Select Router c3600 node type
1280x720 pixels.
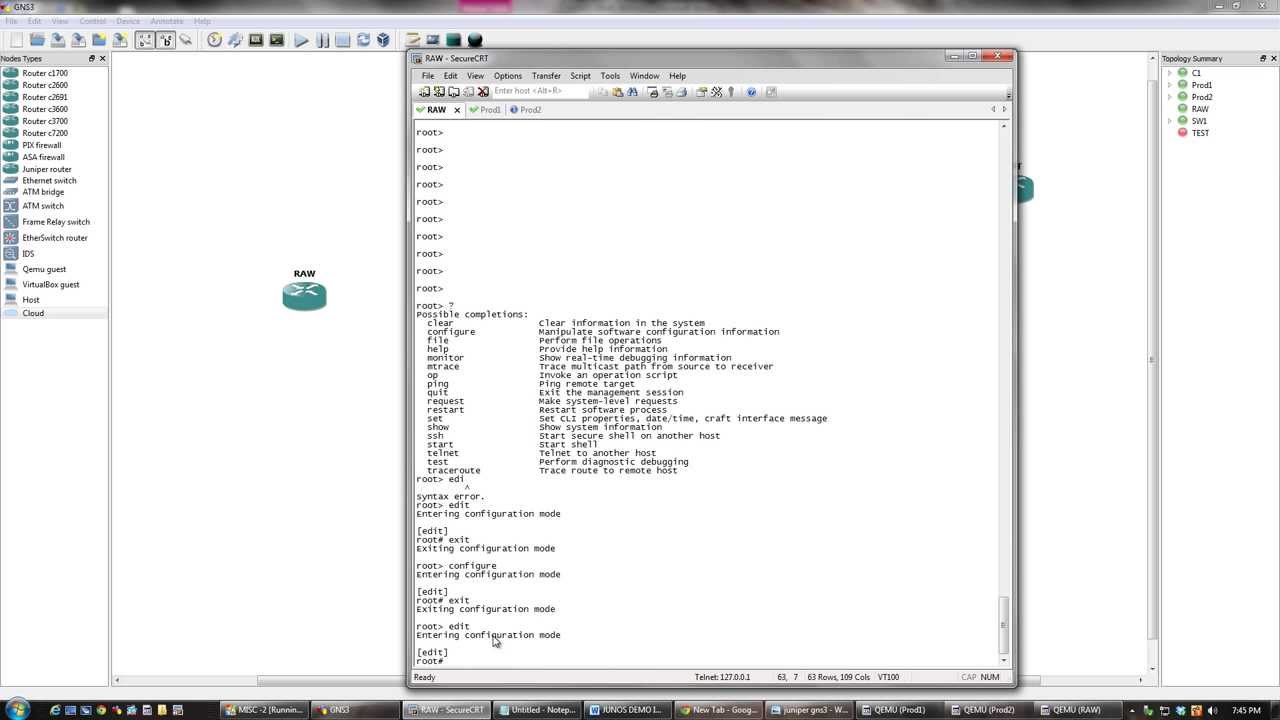click(x=45, y=109)
